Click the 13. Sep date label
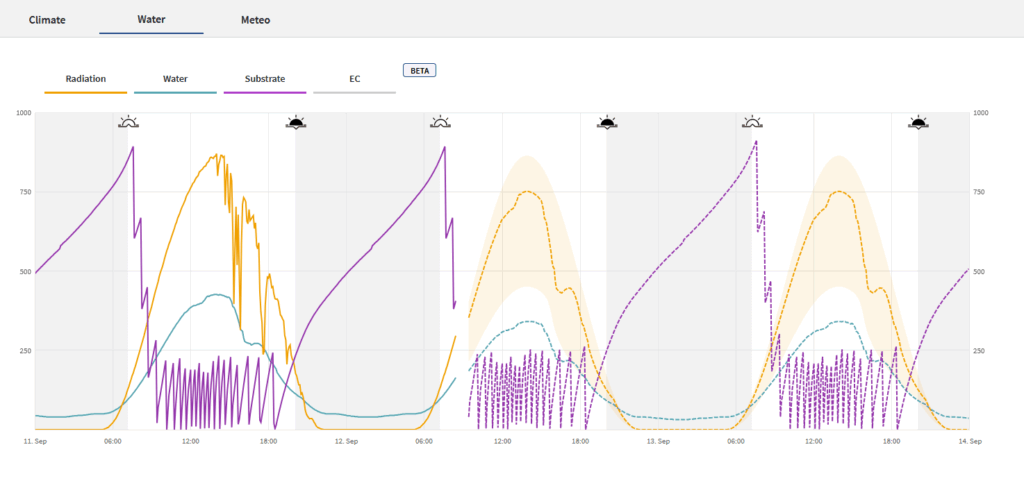 (x=658, y=441)
